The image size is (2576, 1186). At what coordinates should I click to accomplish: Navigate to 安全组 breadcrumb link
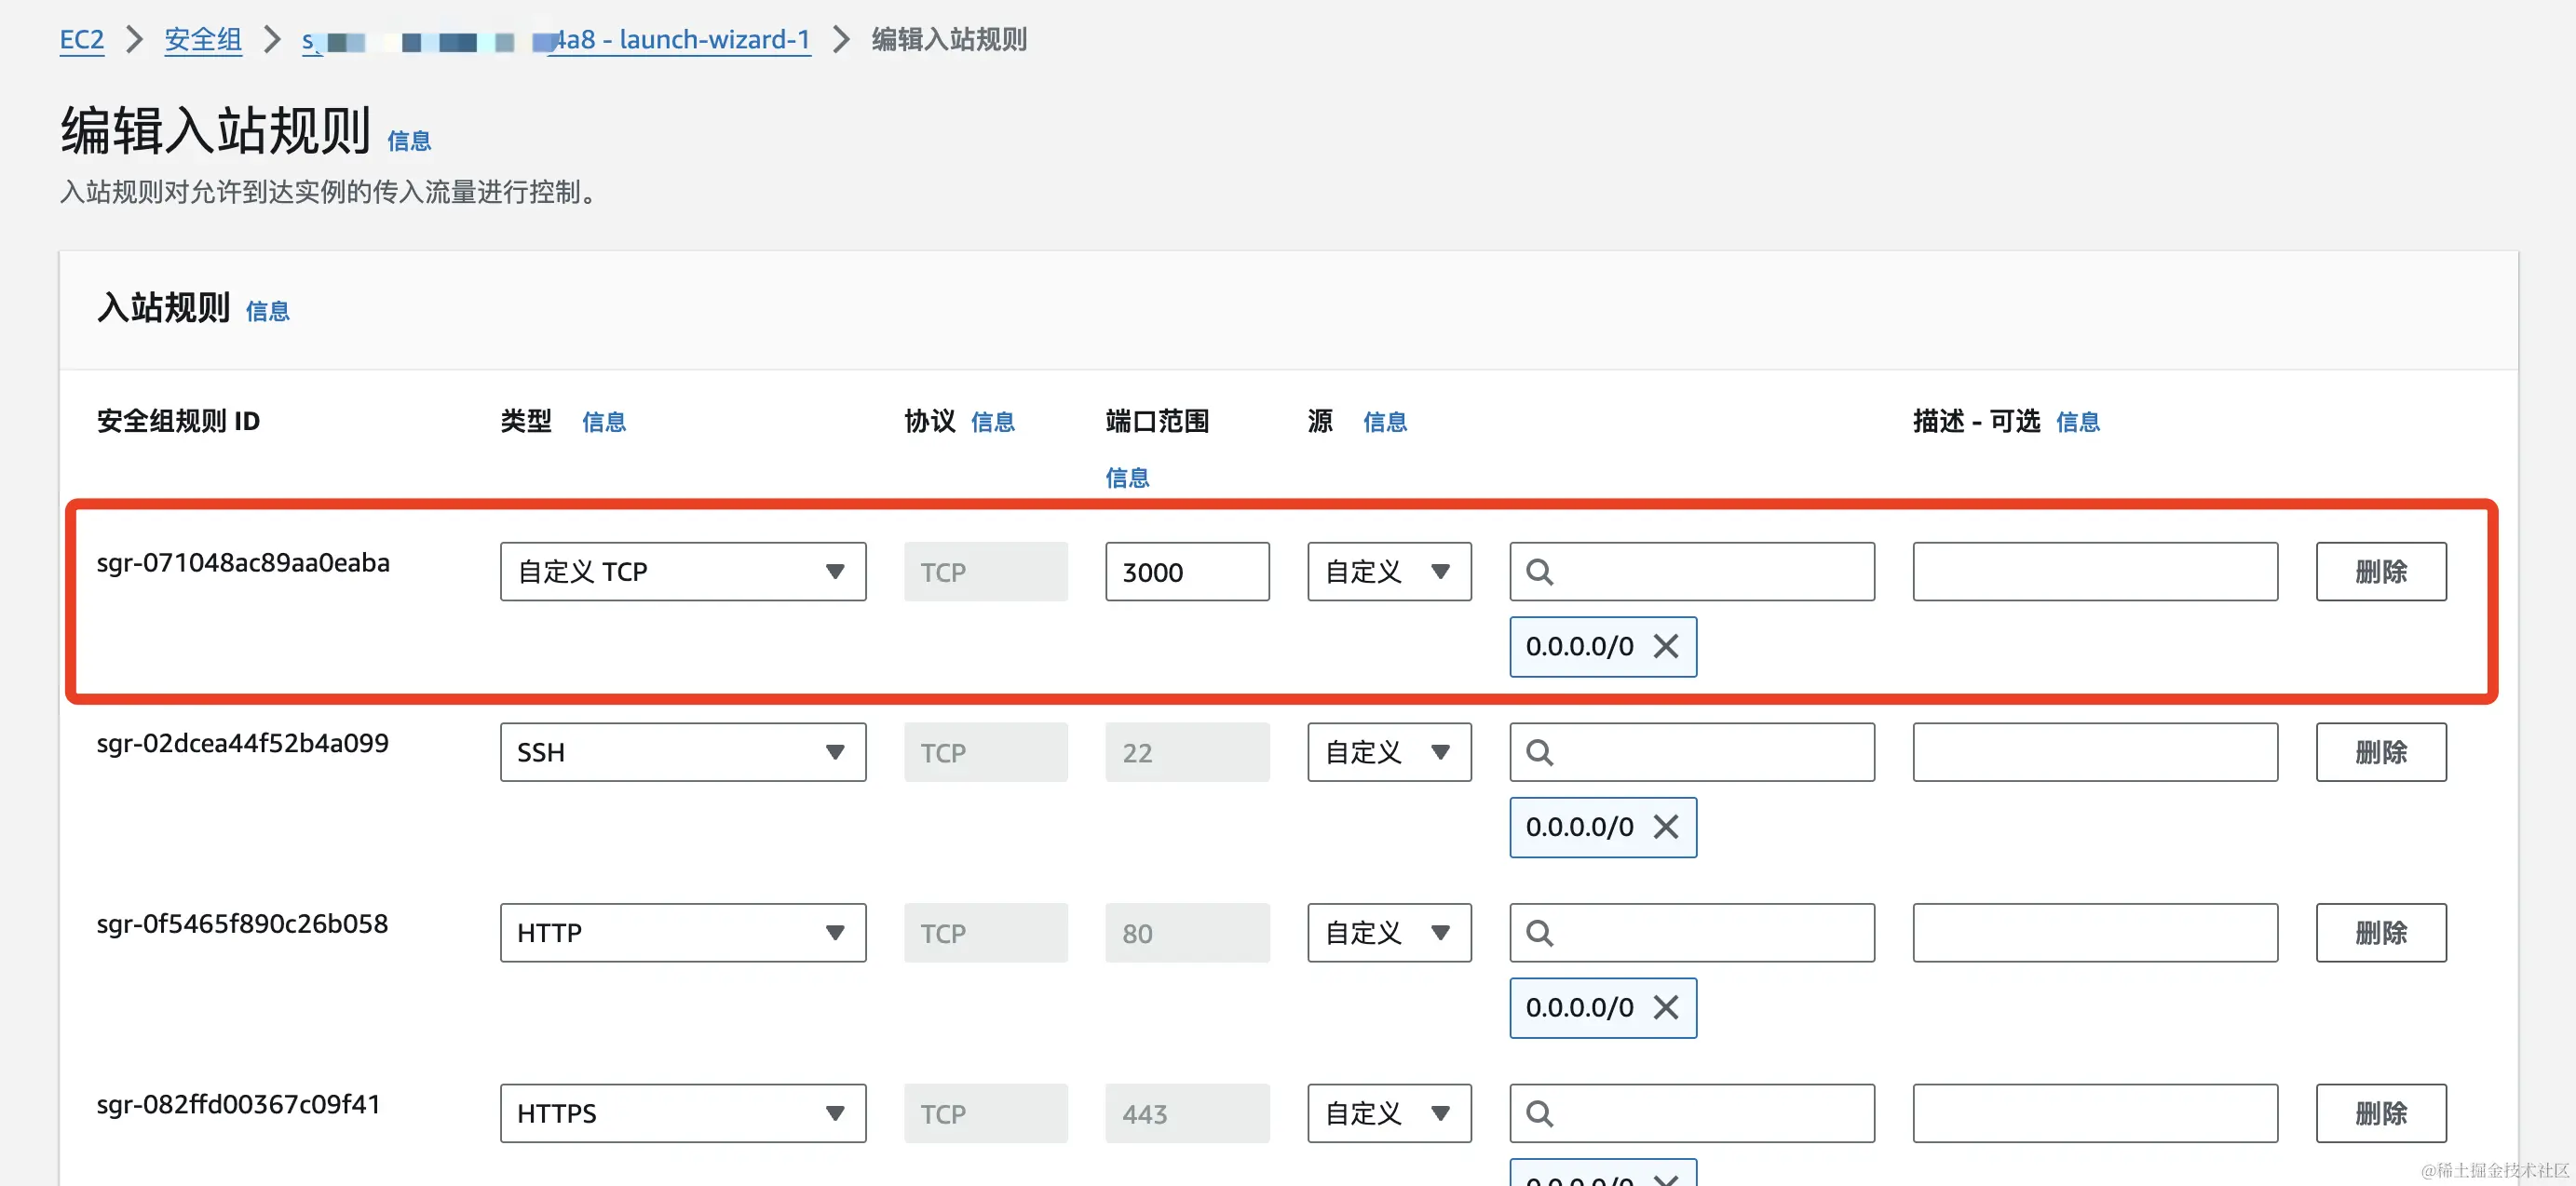pos(203,40)
